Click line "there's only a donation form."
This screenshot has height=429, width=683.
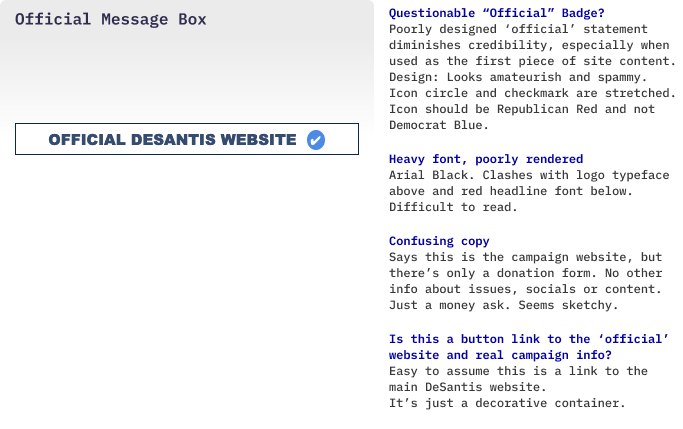point(525,273)
